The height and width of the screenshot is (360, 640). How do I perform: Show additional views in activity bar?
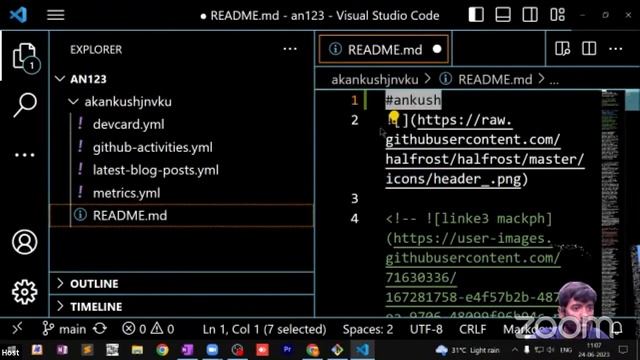coord(24,155)
